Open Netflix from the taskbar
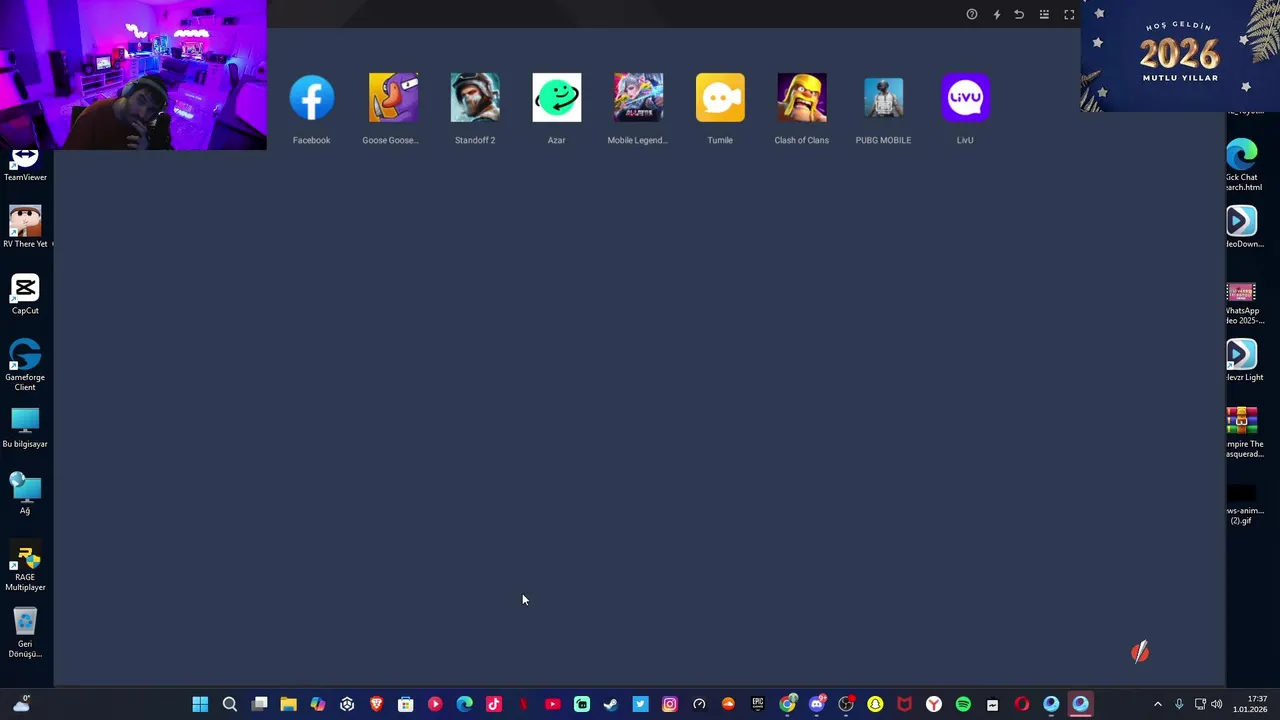Viewport: 1280px width, 720px height. point(523,704)
